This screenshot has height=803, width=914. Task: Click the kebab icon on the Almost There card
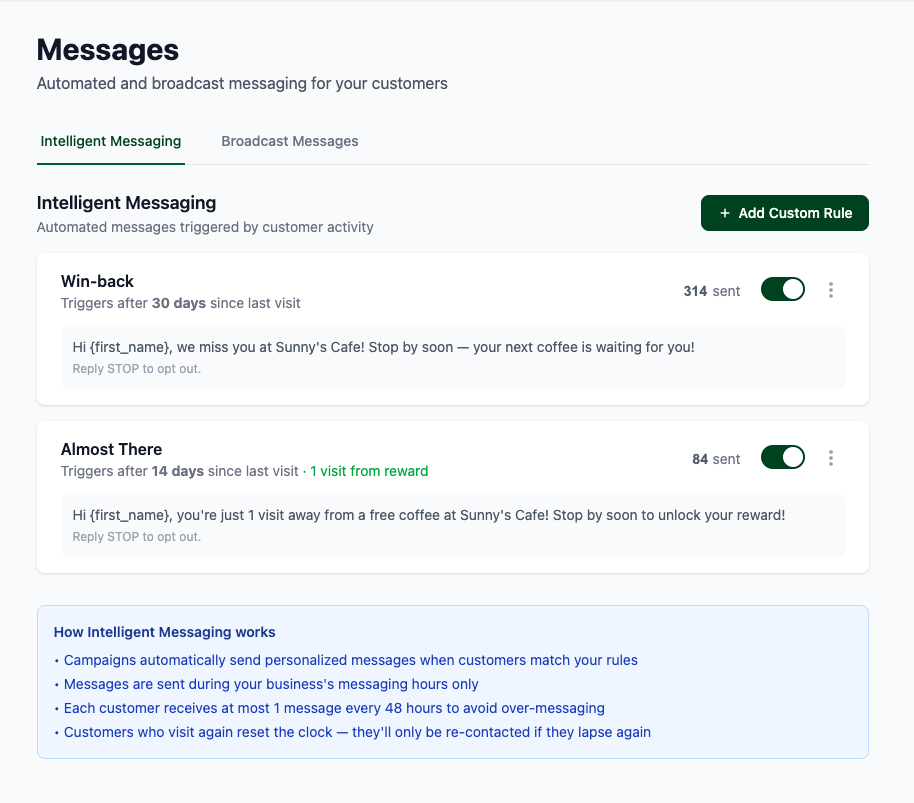831,457
